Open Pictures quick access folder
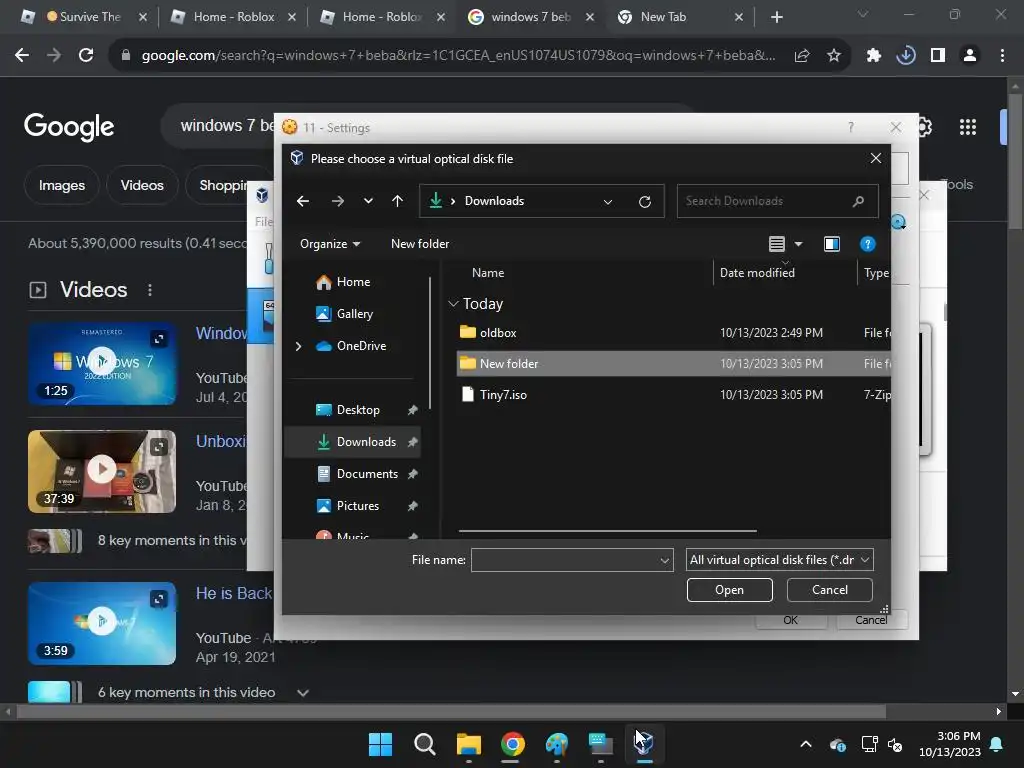Screen dimensions: 1024x768 coord(357,505)
